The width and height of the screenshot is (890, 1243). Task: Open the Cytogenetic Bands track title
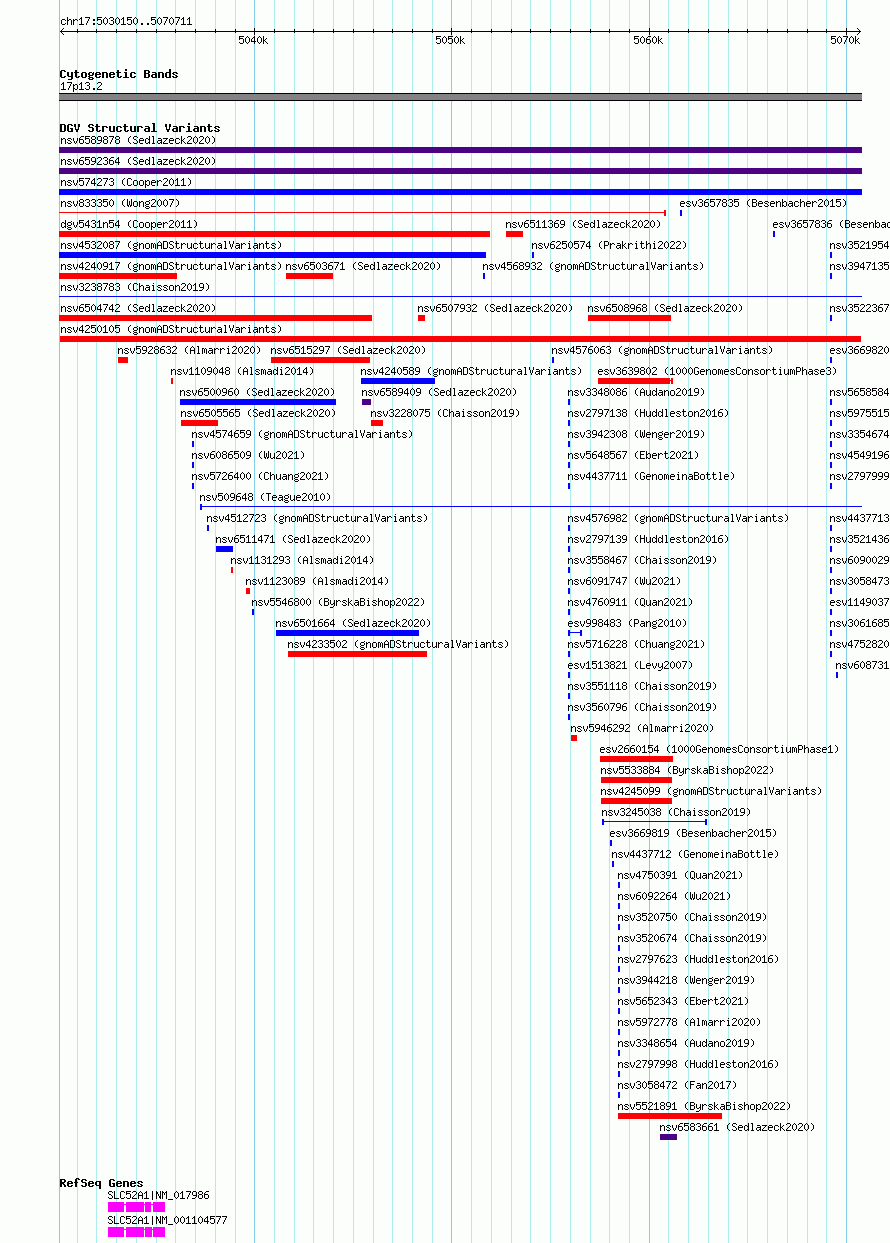coord(119,74)
